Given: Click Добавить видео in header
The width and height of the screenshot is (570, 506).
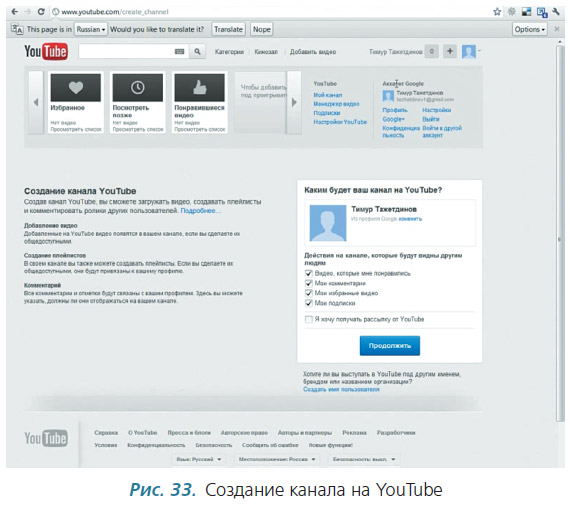Looking at the screenshot, I should click(x=313, y=52).
